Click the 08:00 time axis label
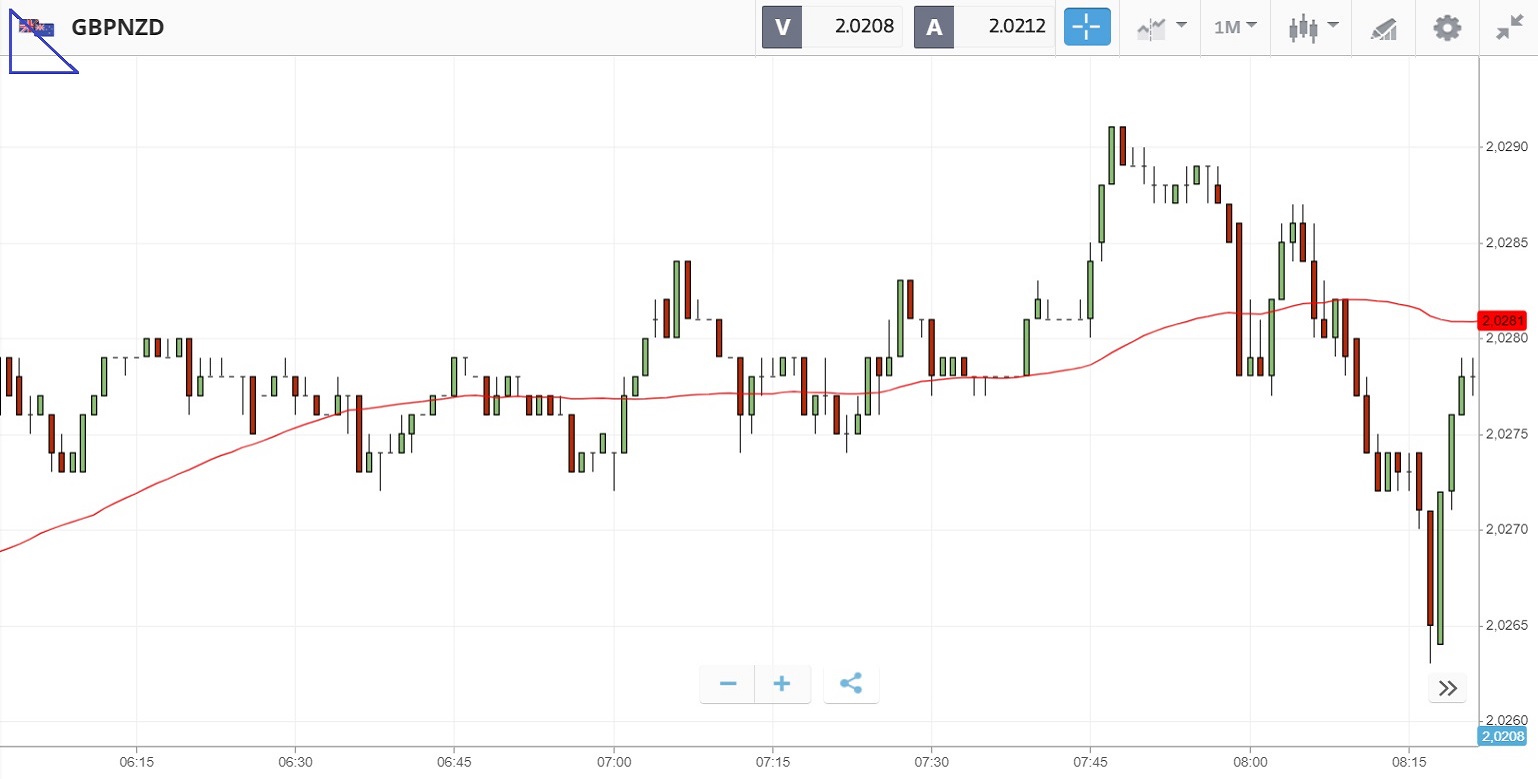 click(1250, 761)
